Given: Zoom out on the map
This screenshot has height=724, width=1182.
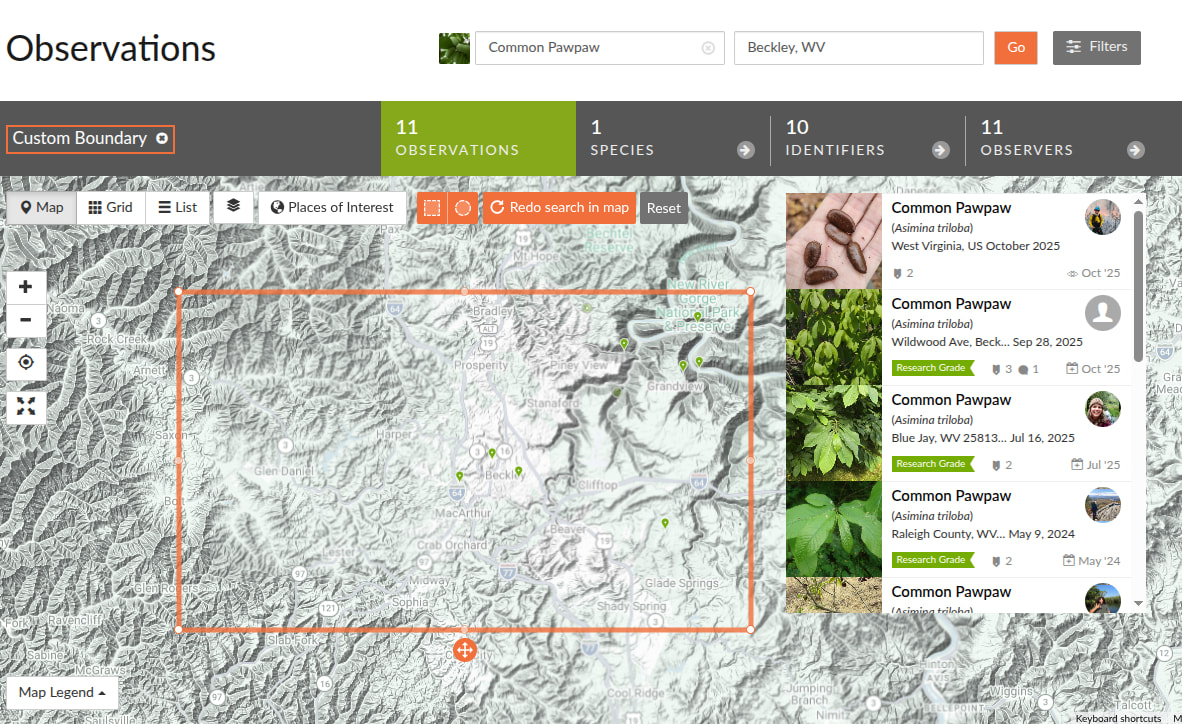Looking at the screenshot, I should click(26, 321).
